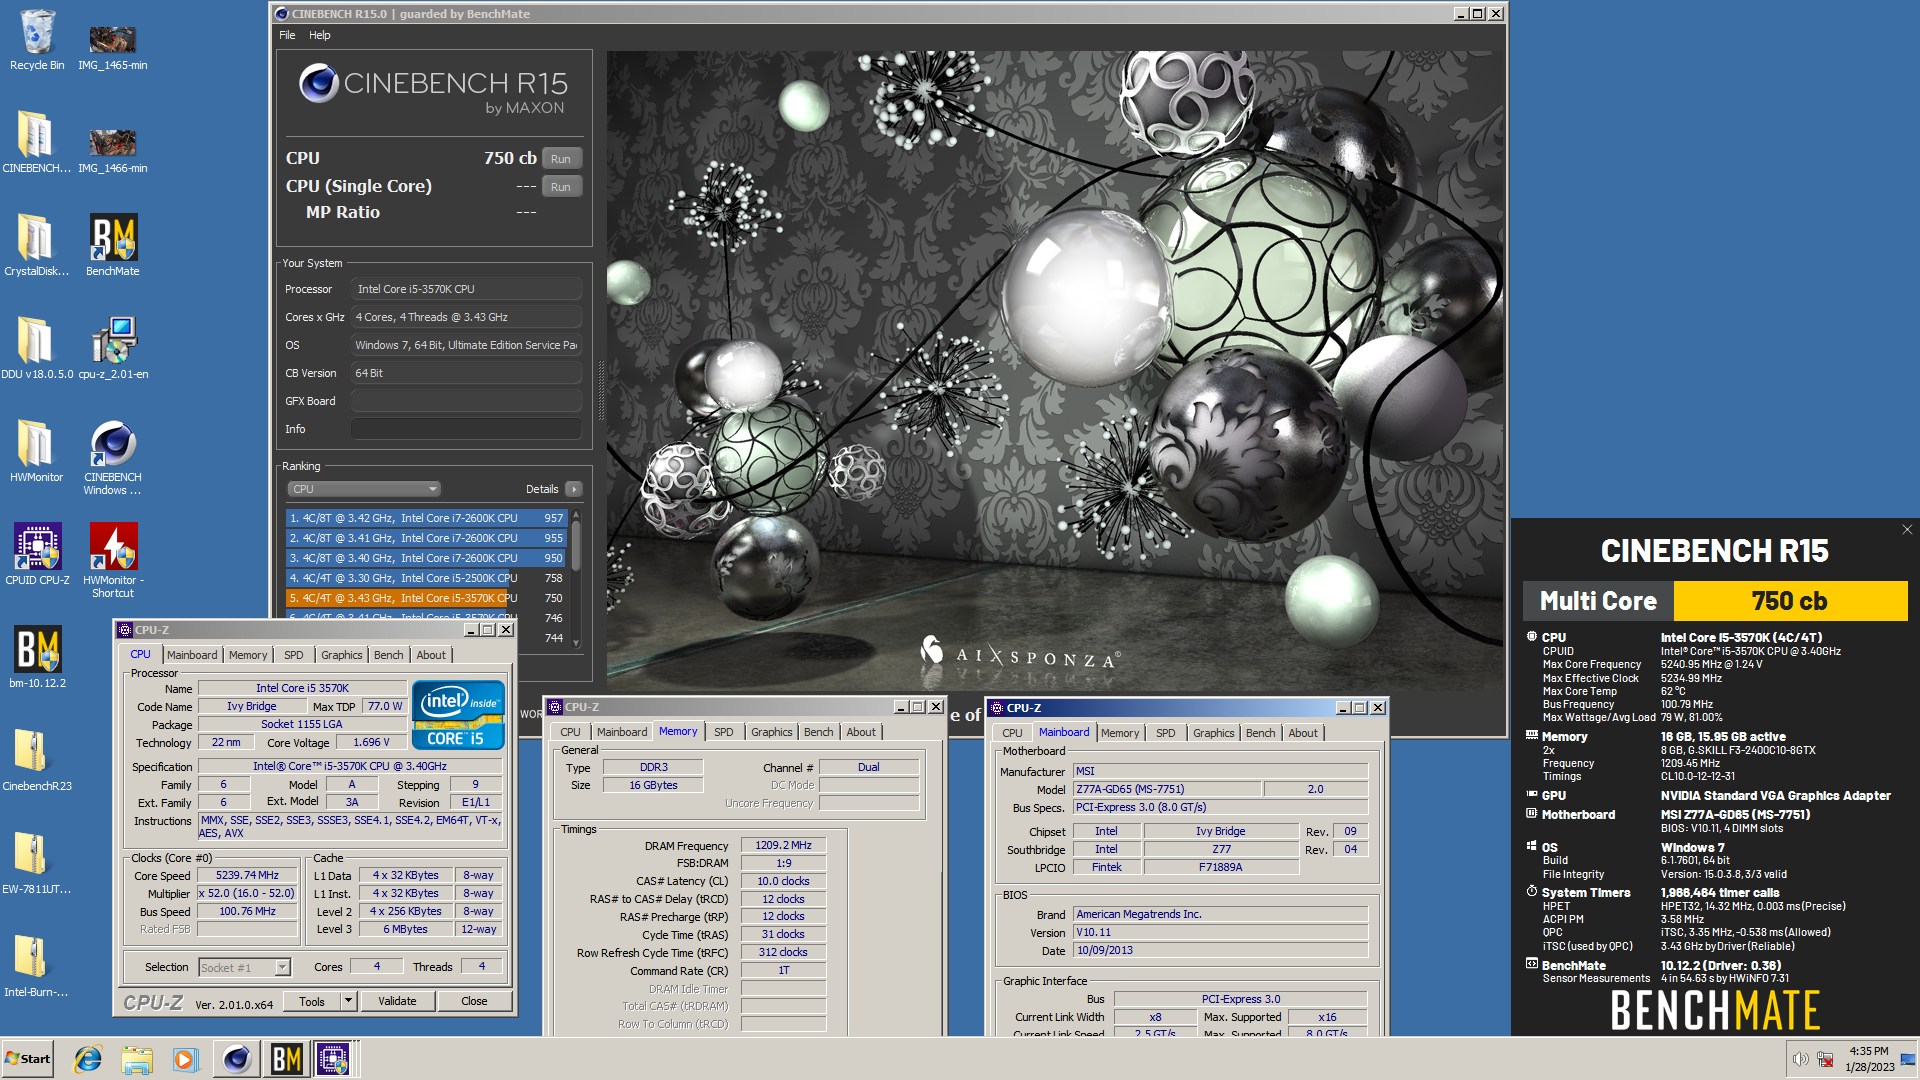
Task: Open Internet Explorer from taskbar
Action: (x=88, y=1059)
